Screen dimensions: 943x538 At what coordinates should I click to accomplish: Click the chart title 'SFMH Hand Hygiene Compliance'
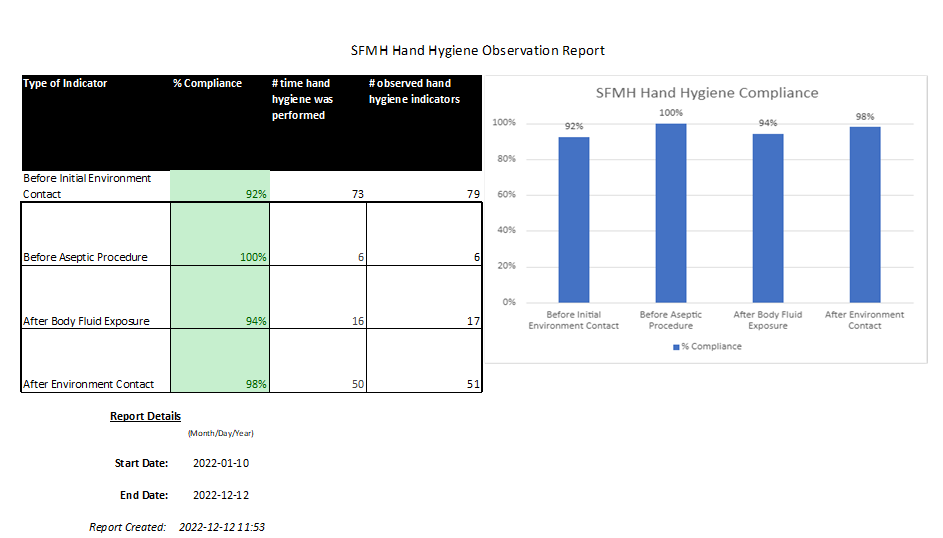707,93
